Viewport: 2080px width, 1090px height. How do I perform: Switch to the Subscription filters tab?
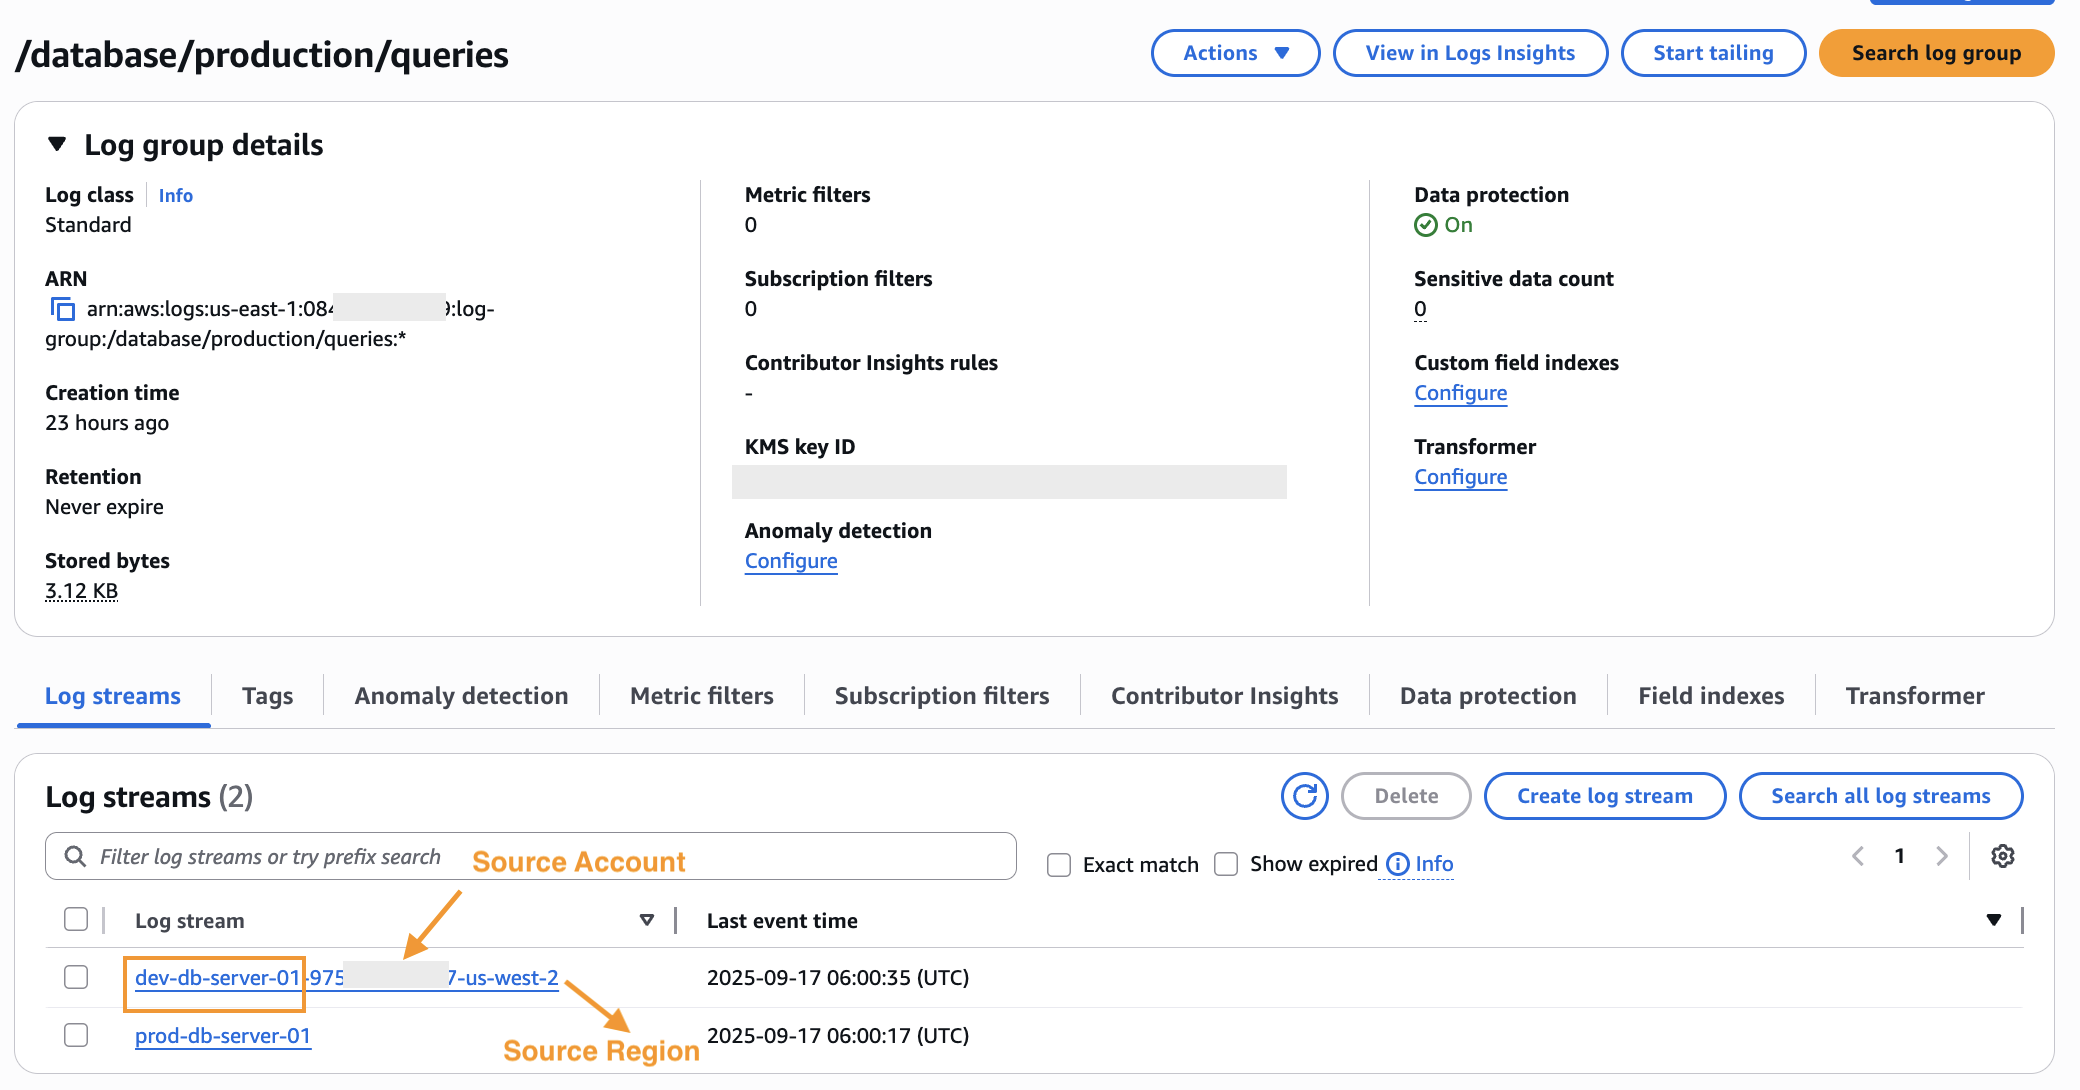click(941, 695)
